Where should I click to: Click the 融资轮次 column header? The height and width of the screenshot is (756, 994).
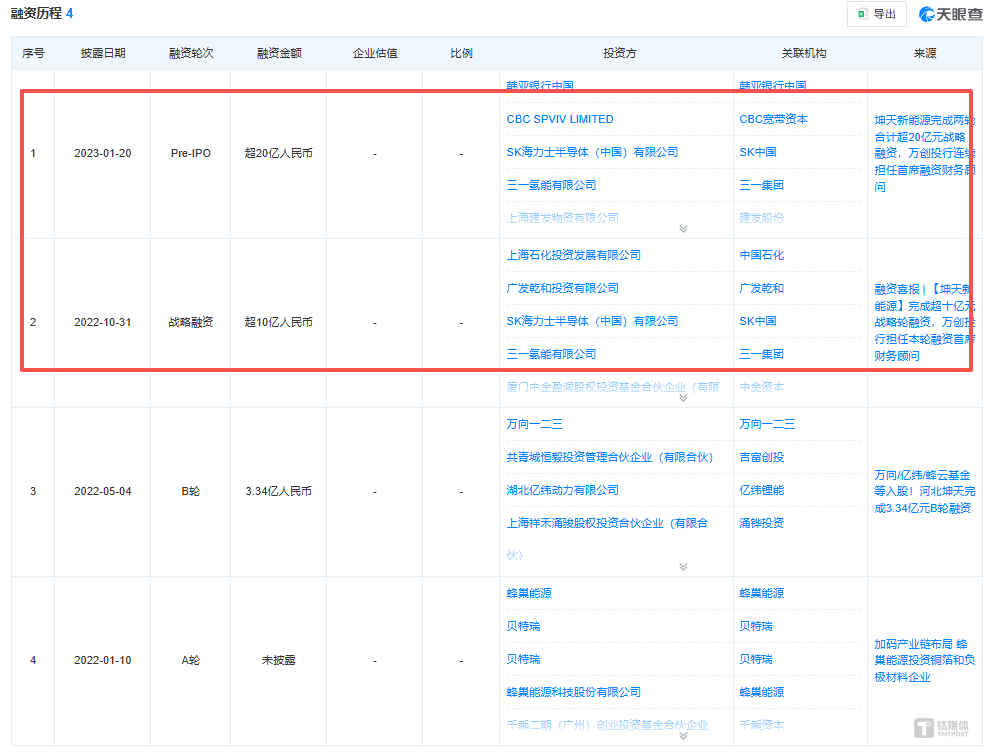pos(191,53)
